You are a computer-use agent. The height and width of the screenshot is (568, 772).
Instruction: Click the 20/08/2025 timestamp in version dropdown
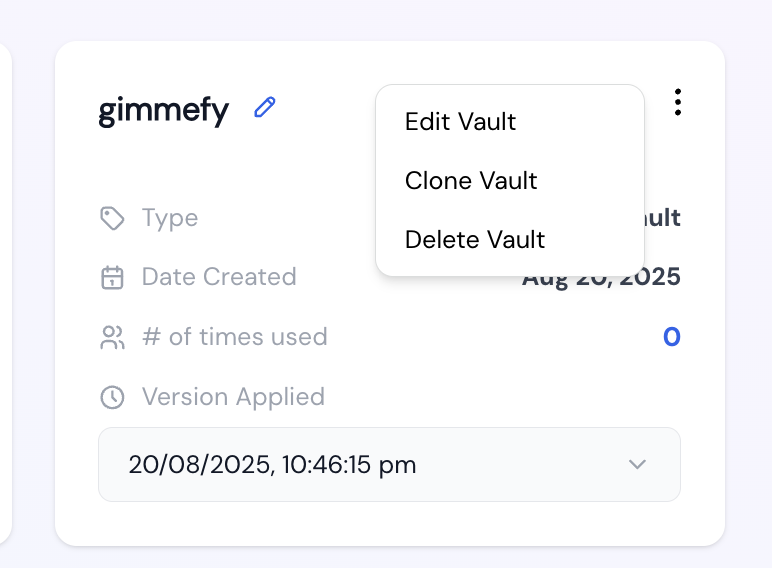(272, 465)
